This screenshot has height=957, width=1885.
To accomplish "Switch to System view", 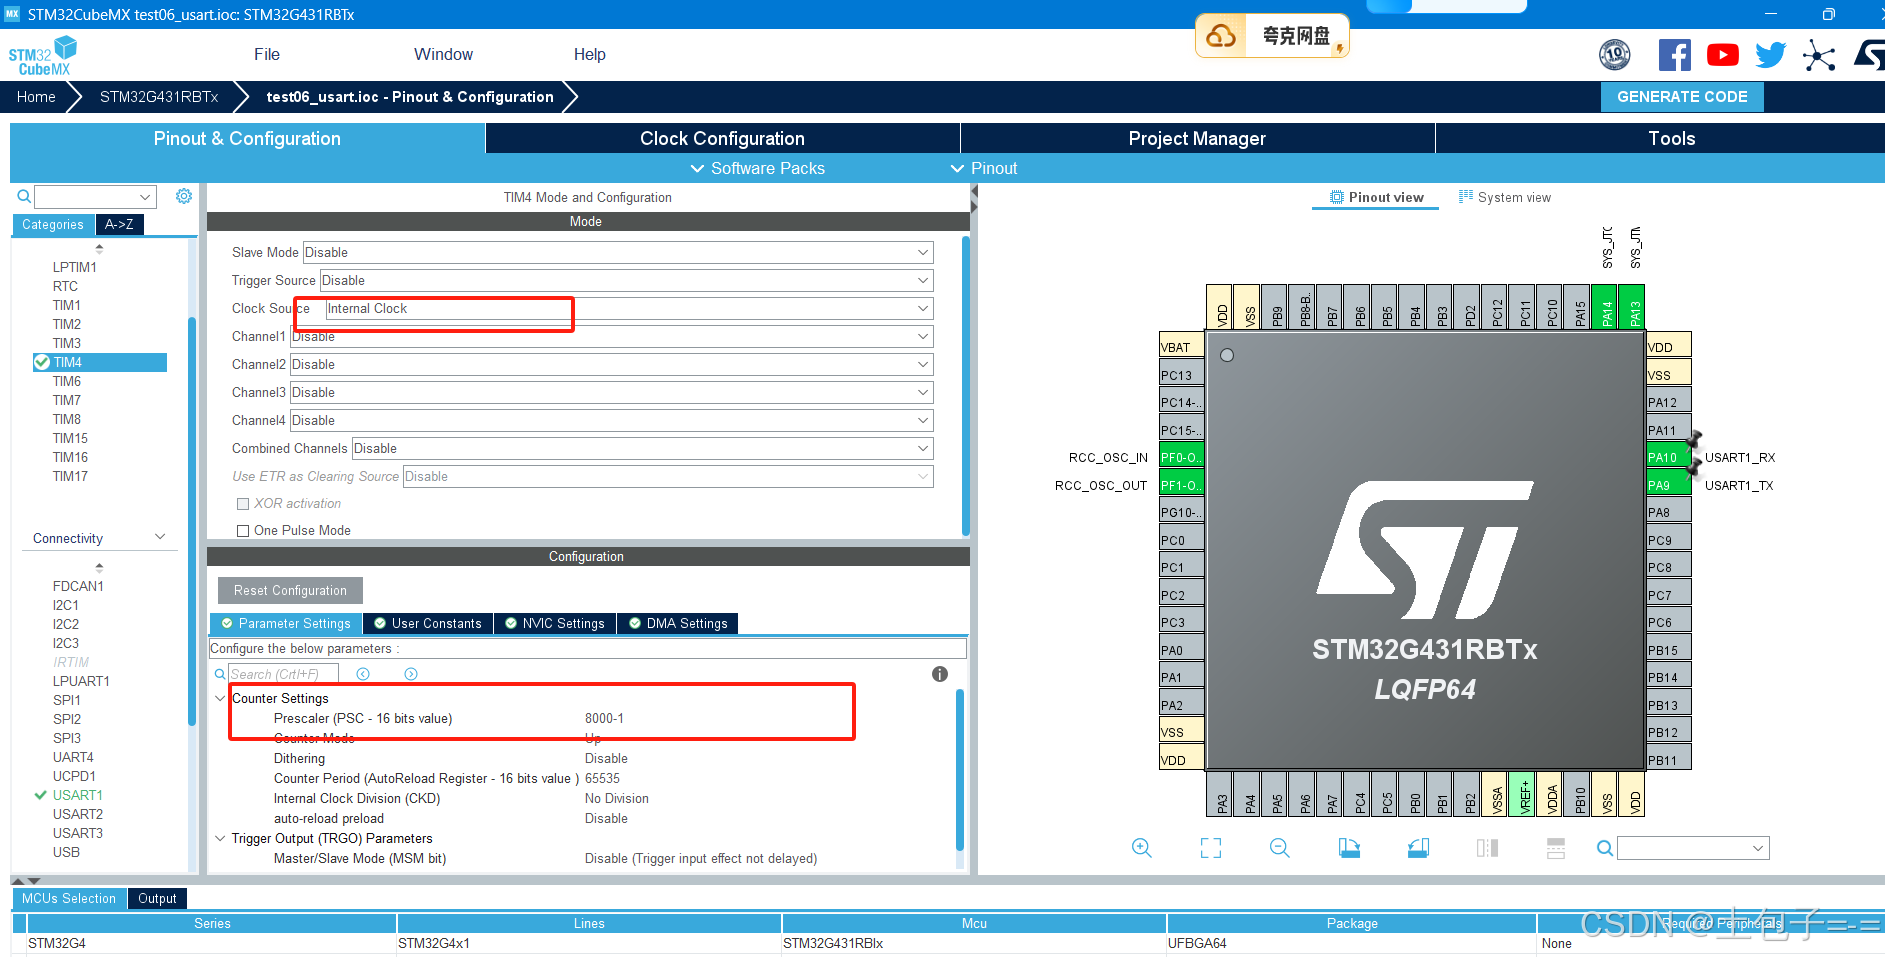I will point(1504,197).
